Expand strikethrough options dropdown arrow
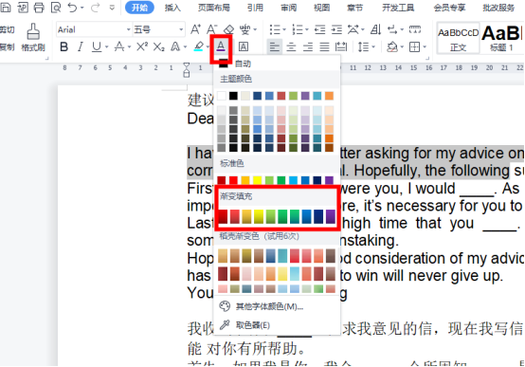Image resolution: width=525 pixels, height=367 pixels. point(129,47)
